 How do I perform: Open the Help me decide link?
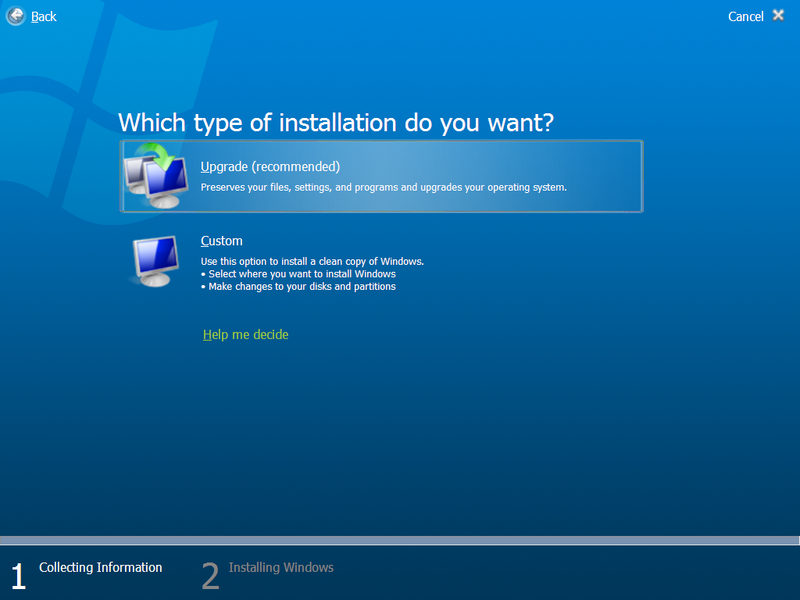point(245,335)
